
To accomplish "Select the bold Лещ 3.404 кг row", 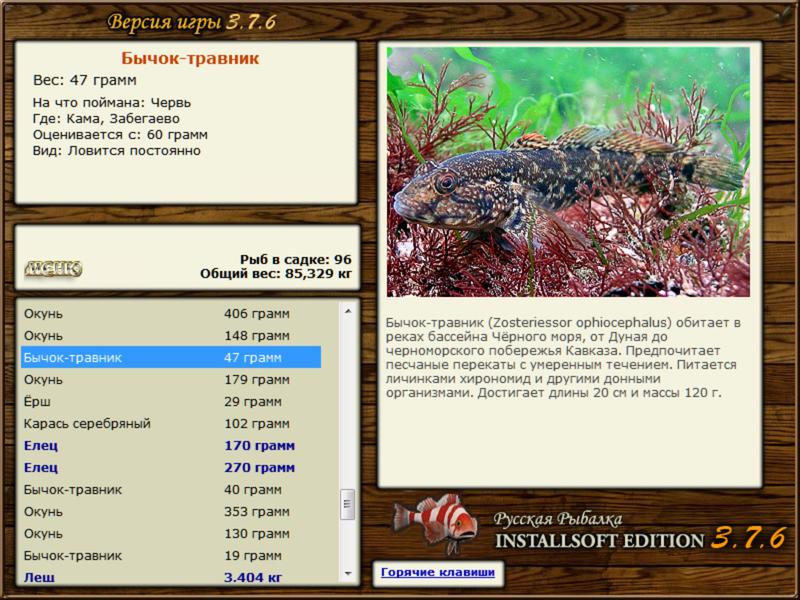I will coord(171,577).
